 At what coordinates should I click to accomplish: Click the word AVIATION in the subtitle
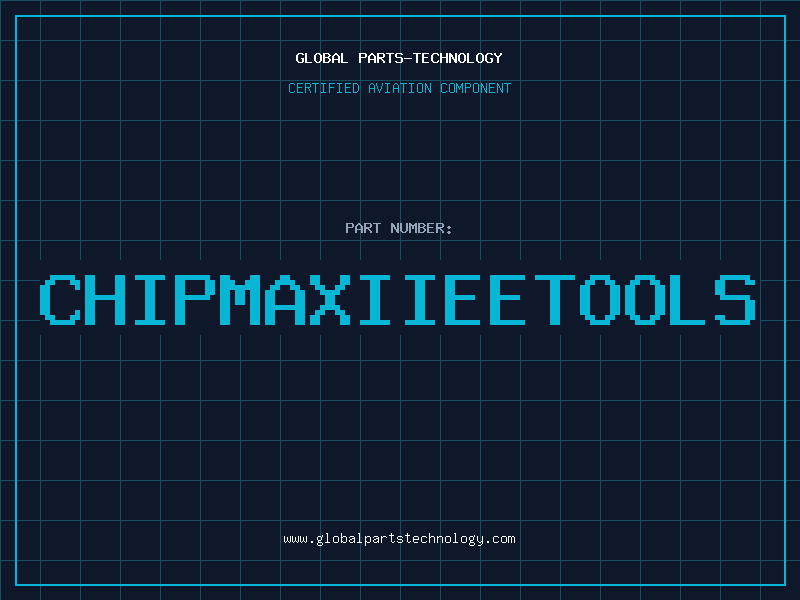(400, 88)
